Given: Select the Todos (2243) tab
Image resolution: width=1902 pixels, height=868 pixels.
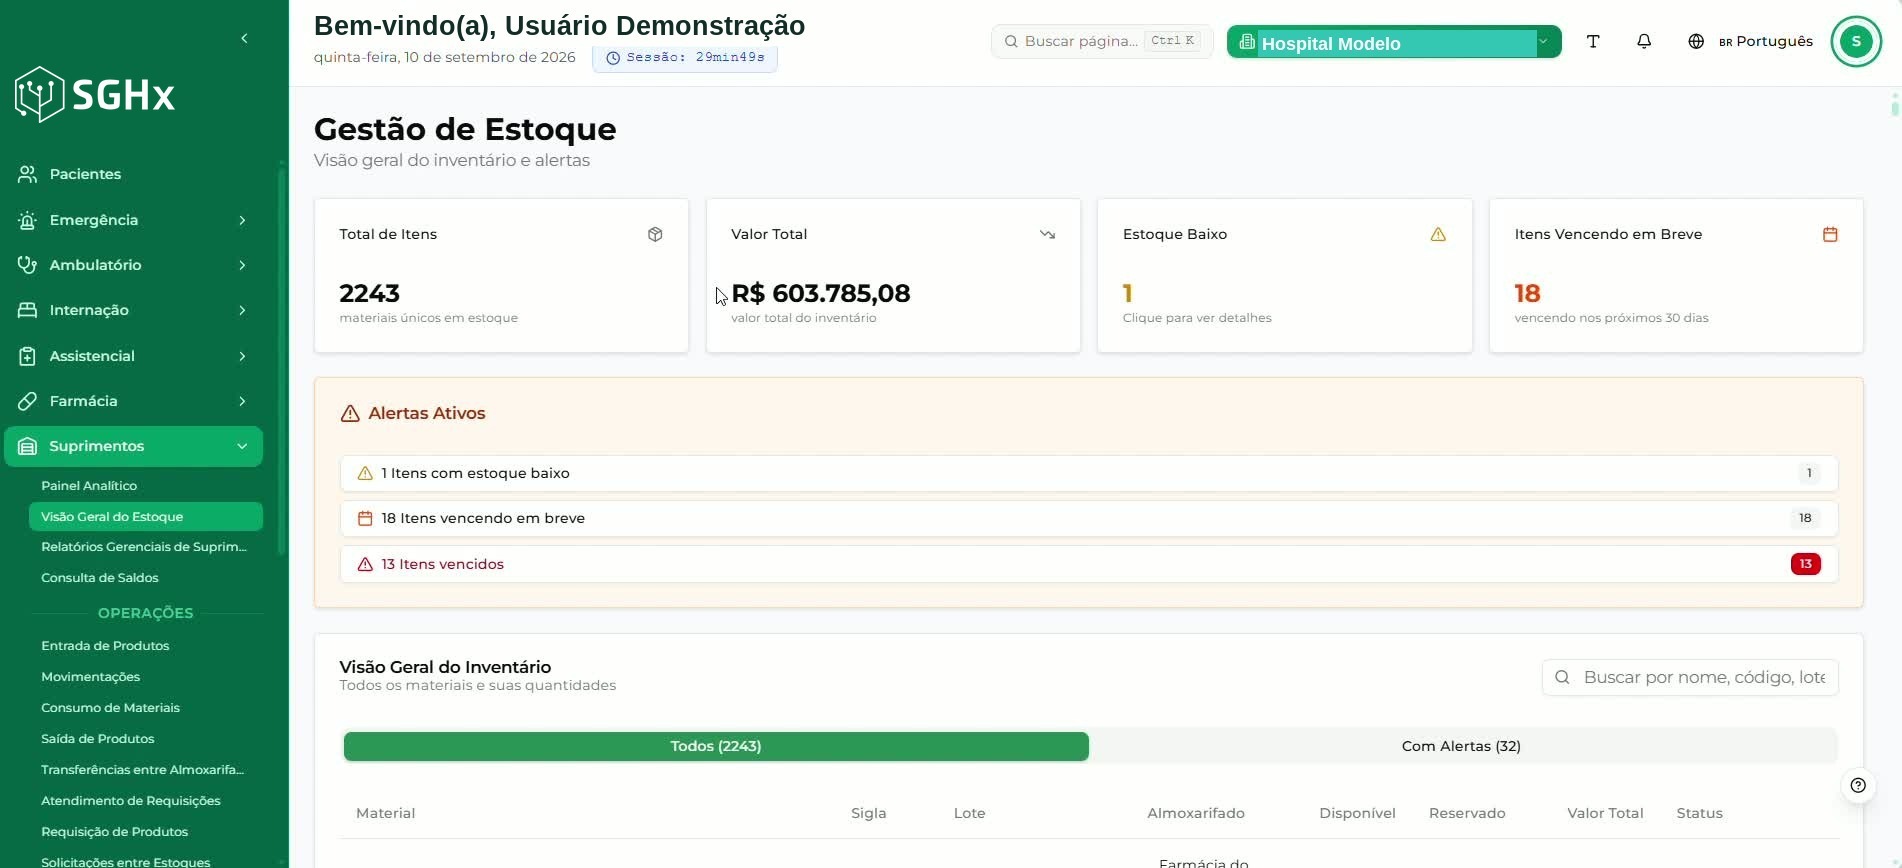Looking at the screenshot, I should pyautogui.click(x=716, y=746).
